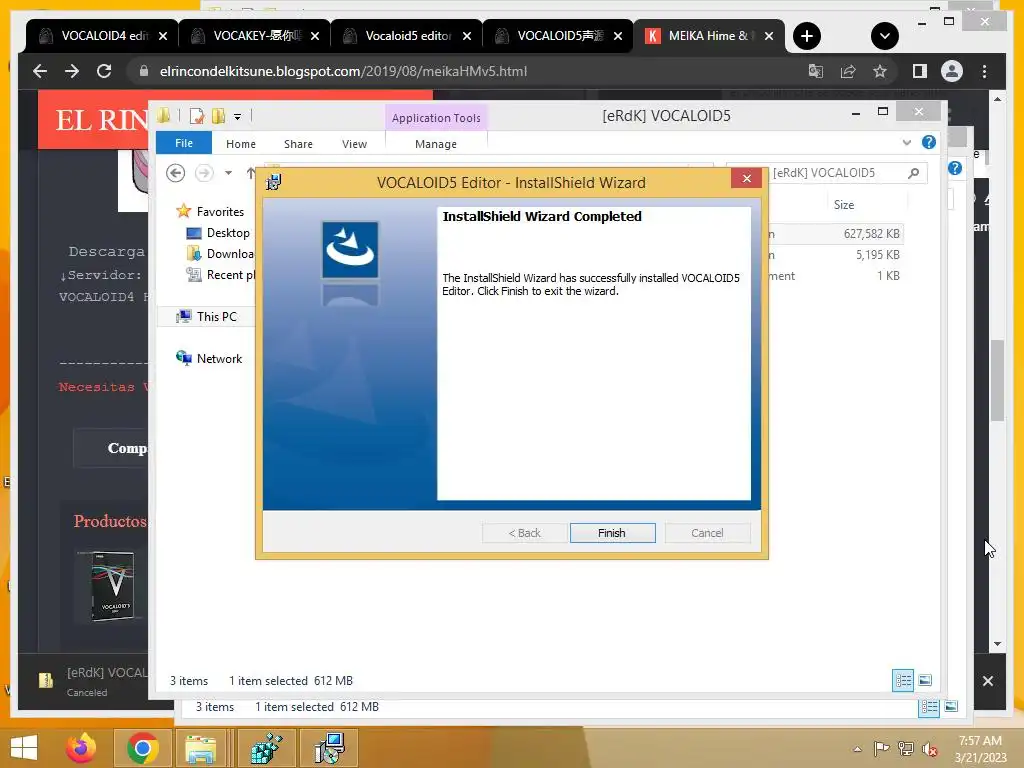Click the installer setup taskbar icon

(x=328, y=748)
